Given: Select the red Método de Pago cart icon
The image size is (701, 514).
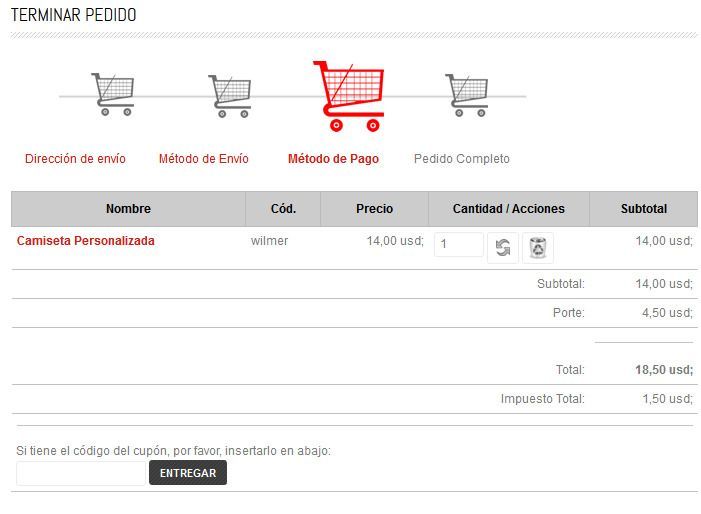Looking at the screenshot, I should pos(349,96).
